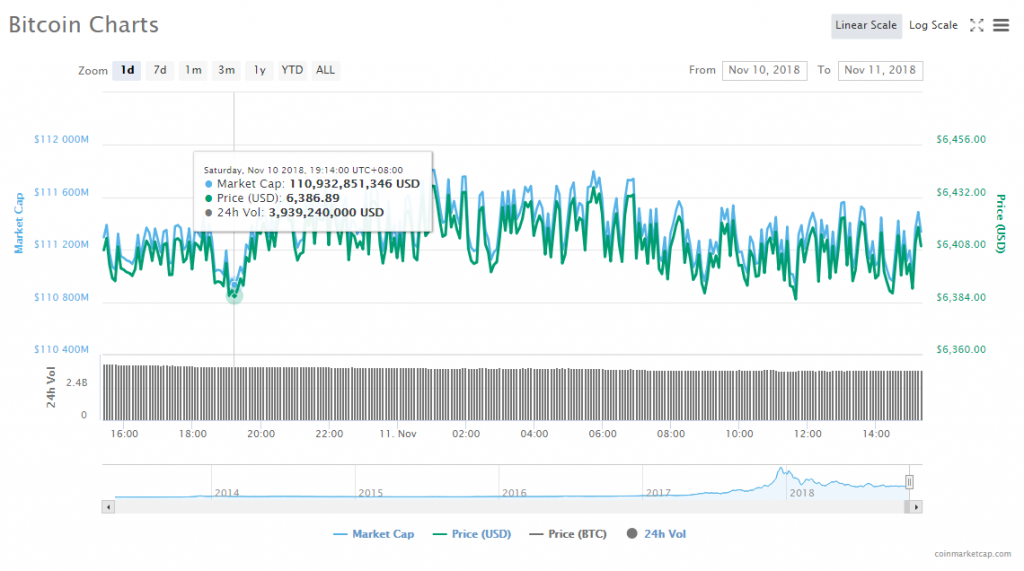This screenshot has height=571, width=1024.
Task: Set zoom to 3m
Action: tap(227, 70)
